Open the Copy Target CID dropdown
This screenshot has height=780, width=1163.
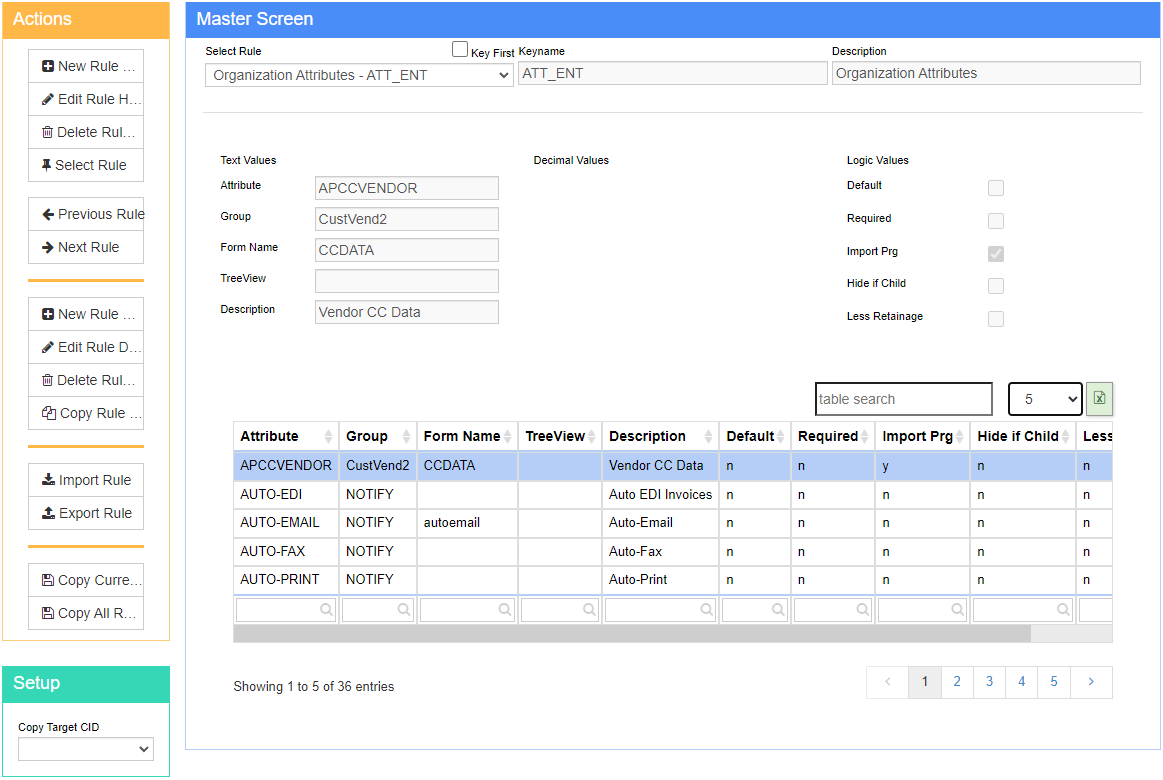point(86,749)
